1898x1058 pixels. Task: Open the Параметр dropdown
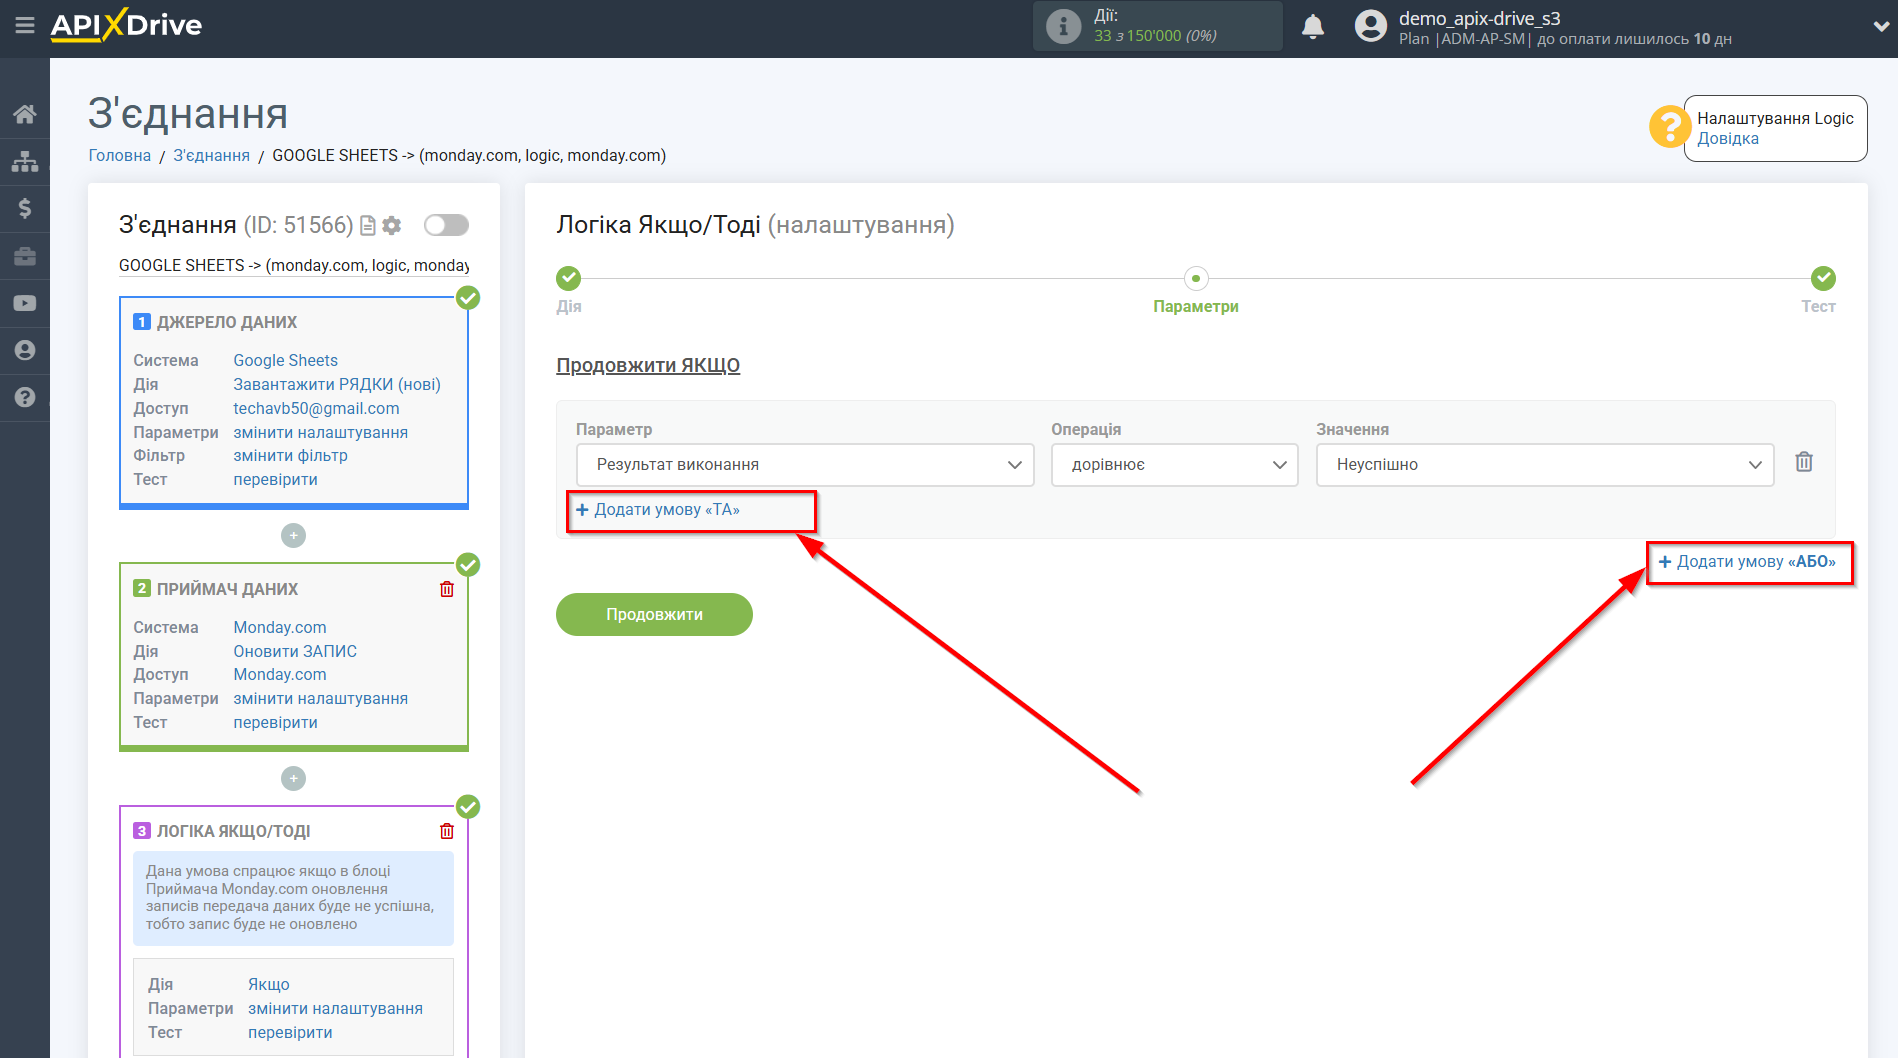pos(805,465)
